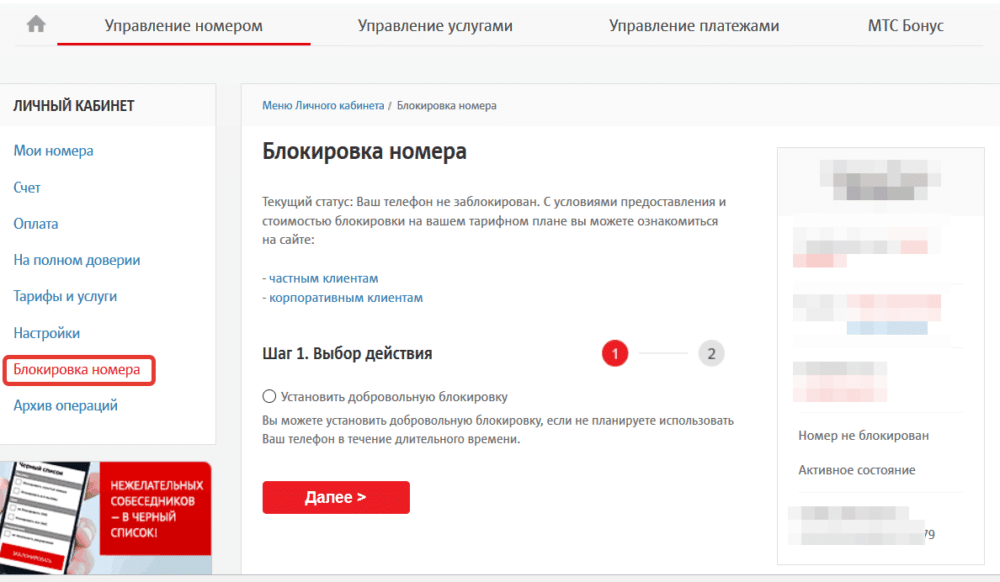The height and width of the screenshot is (582, 1000).
Task: Click step 2 indicator circle
Action: (711, 354)
